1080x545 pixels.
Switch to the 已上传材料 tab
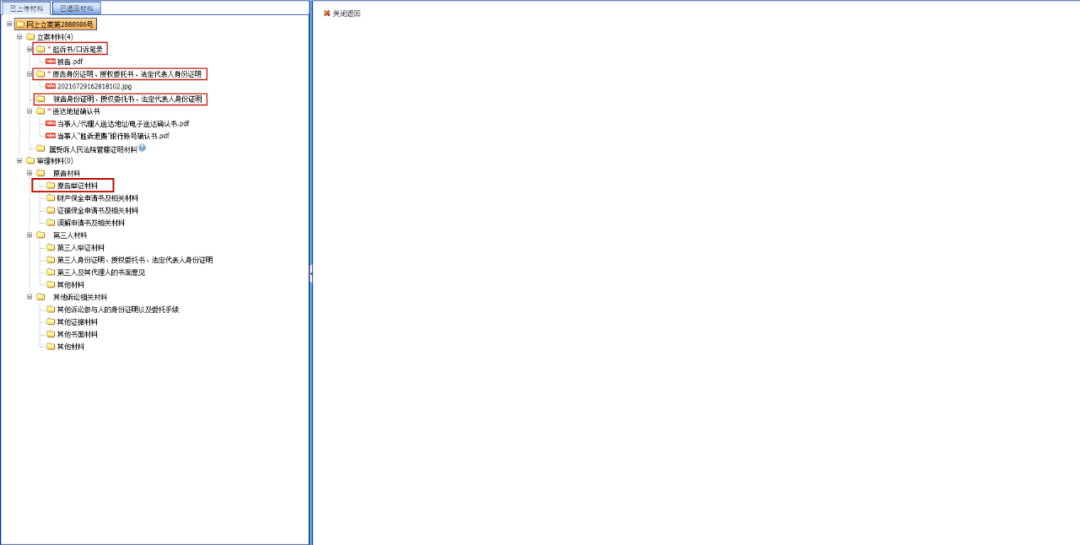[26, 8]
